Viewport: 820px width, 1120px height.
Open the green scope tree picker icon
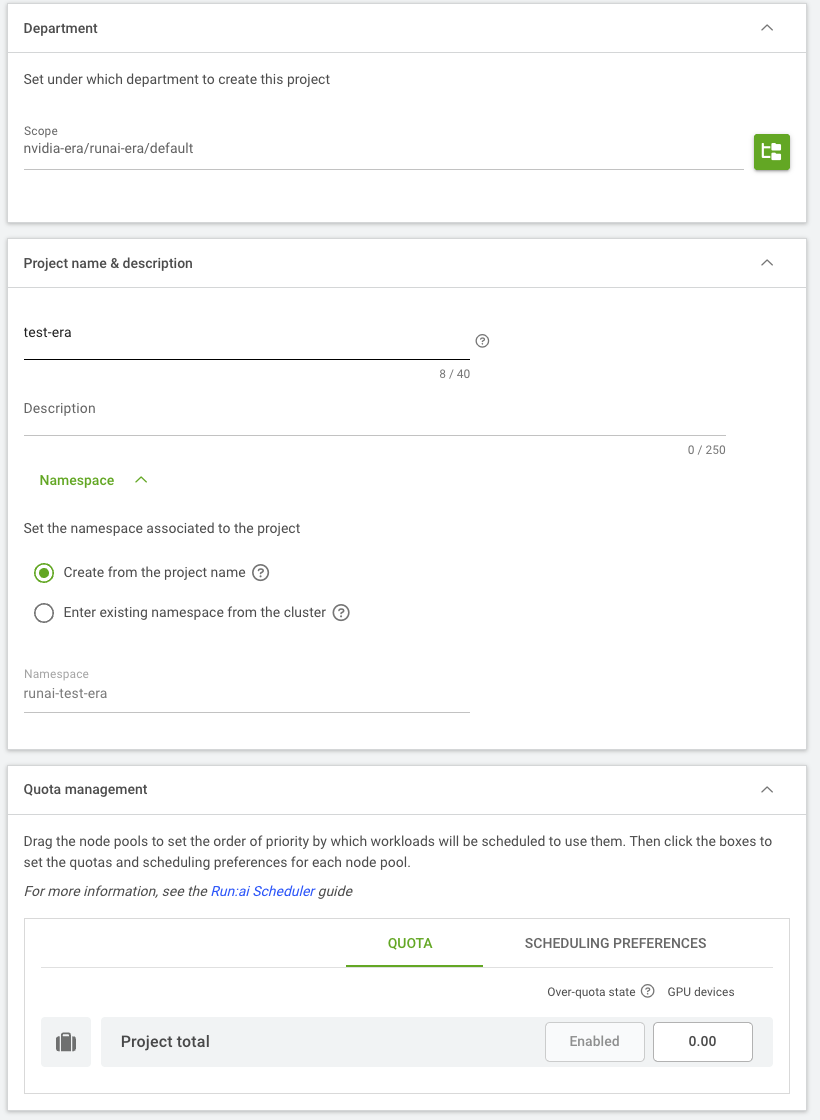tap(771, 151)
